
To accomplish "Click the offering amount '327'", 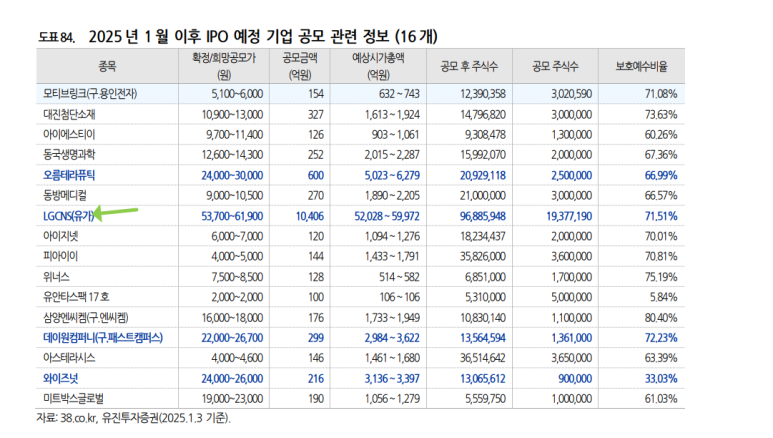I will tap(316, 114).
